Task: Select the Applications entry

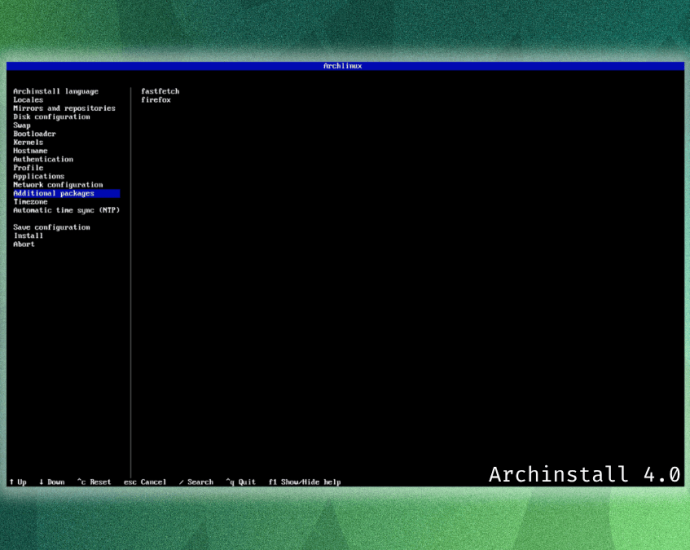Action: [x=39, y=176]
